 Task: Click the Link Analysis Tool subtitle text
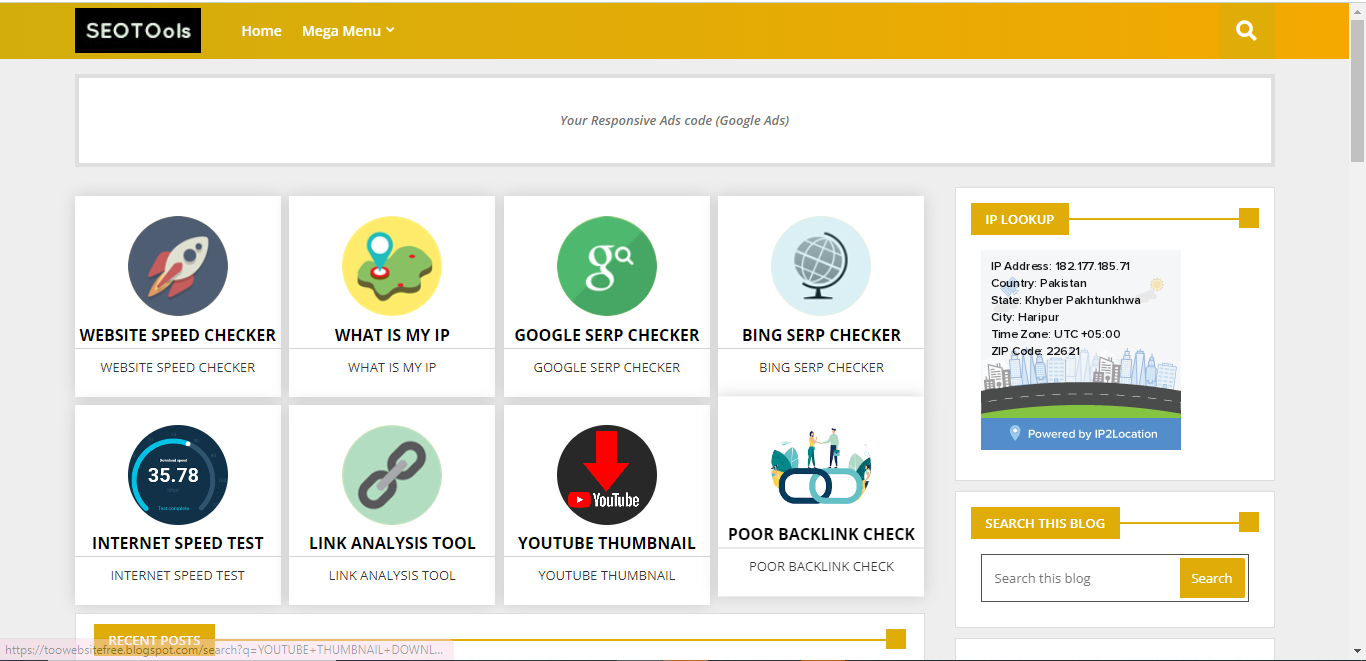pos(392,575)
